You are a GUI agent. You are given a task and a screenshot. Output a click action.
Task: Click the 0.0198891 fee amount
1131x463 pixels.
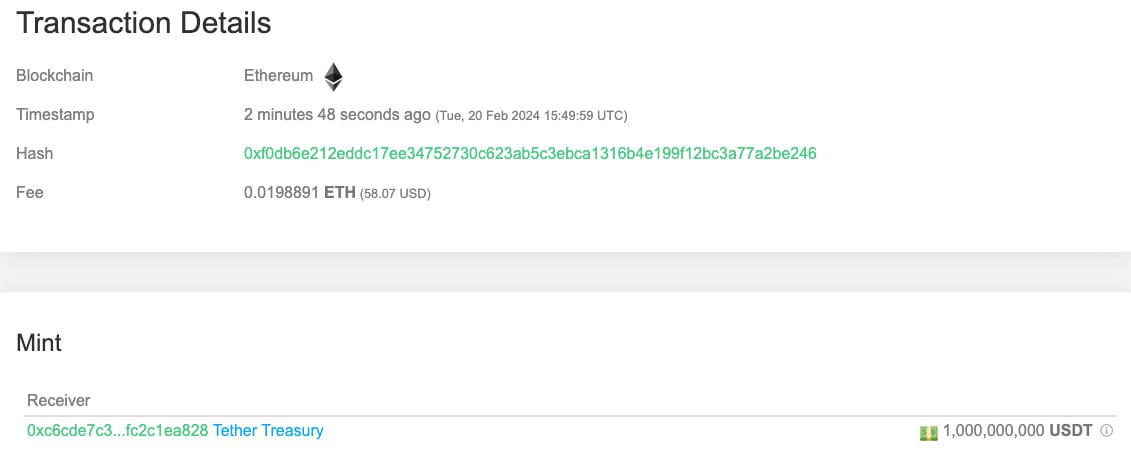tap(282, 192)
